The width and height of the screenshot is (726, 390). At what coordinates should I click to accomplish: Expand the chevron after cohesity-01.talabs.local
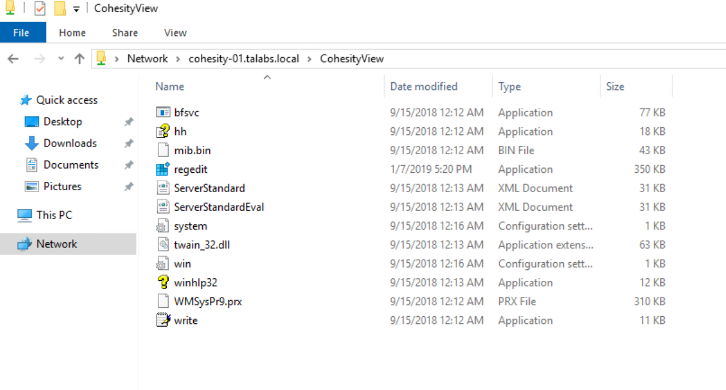pos(309,59)
